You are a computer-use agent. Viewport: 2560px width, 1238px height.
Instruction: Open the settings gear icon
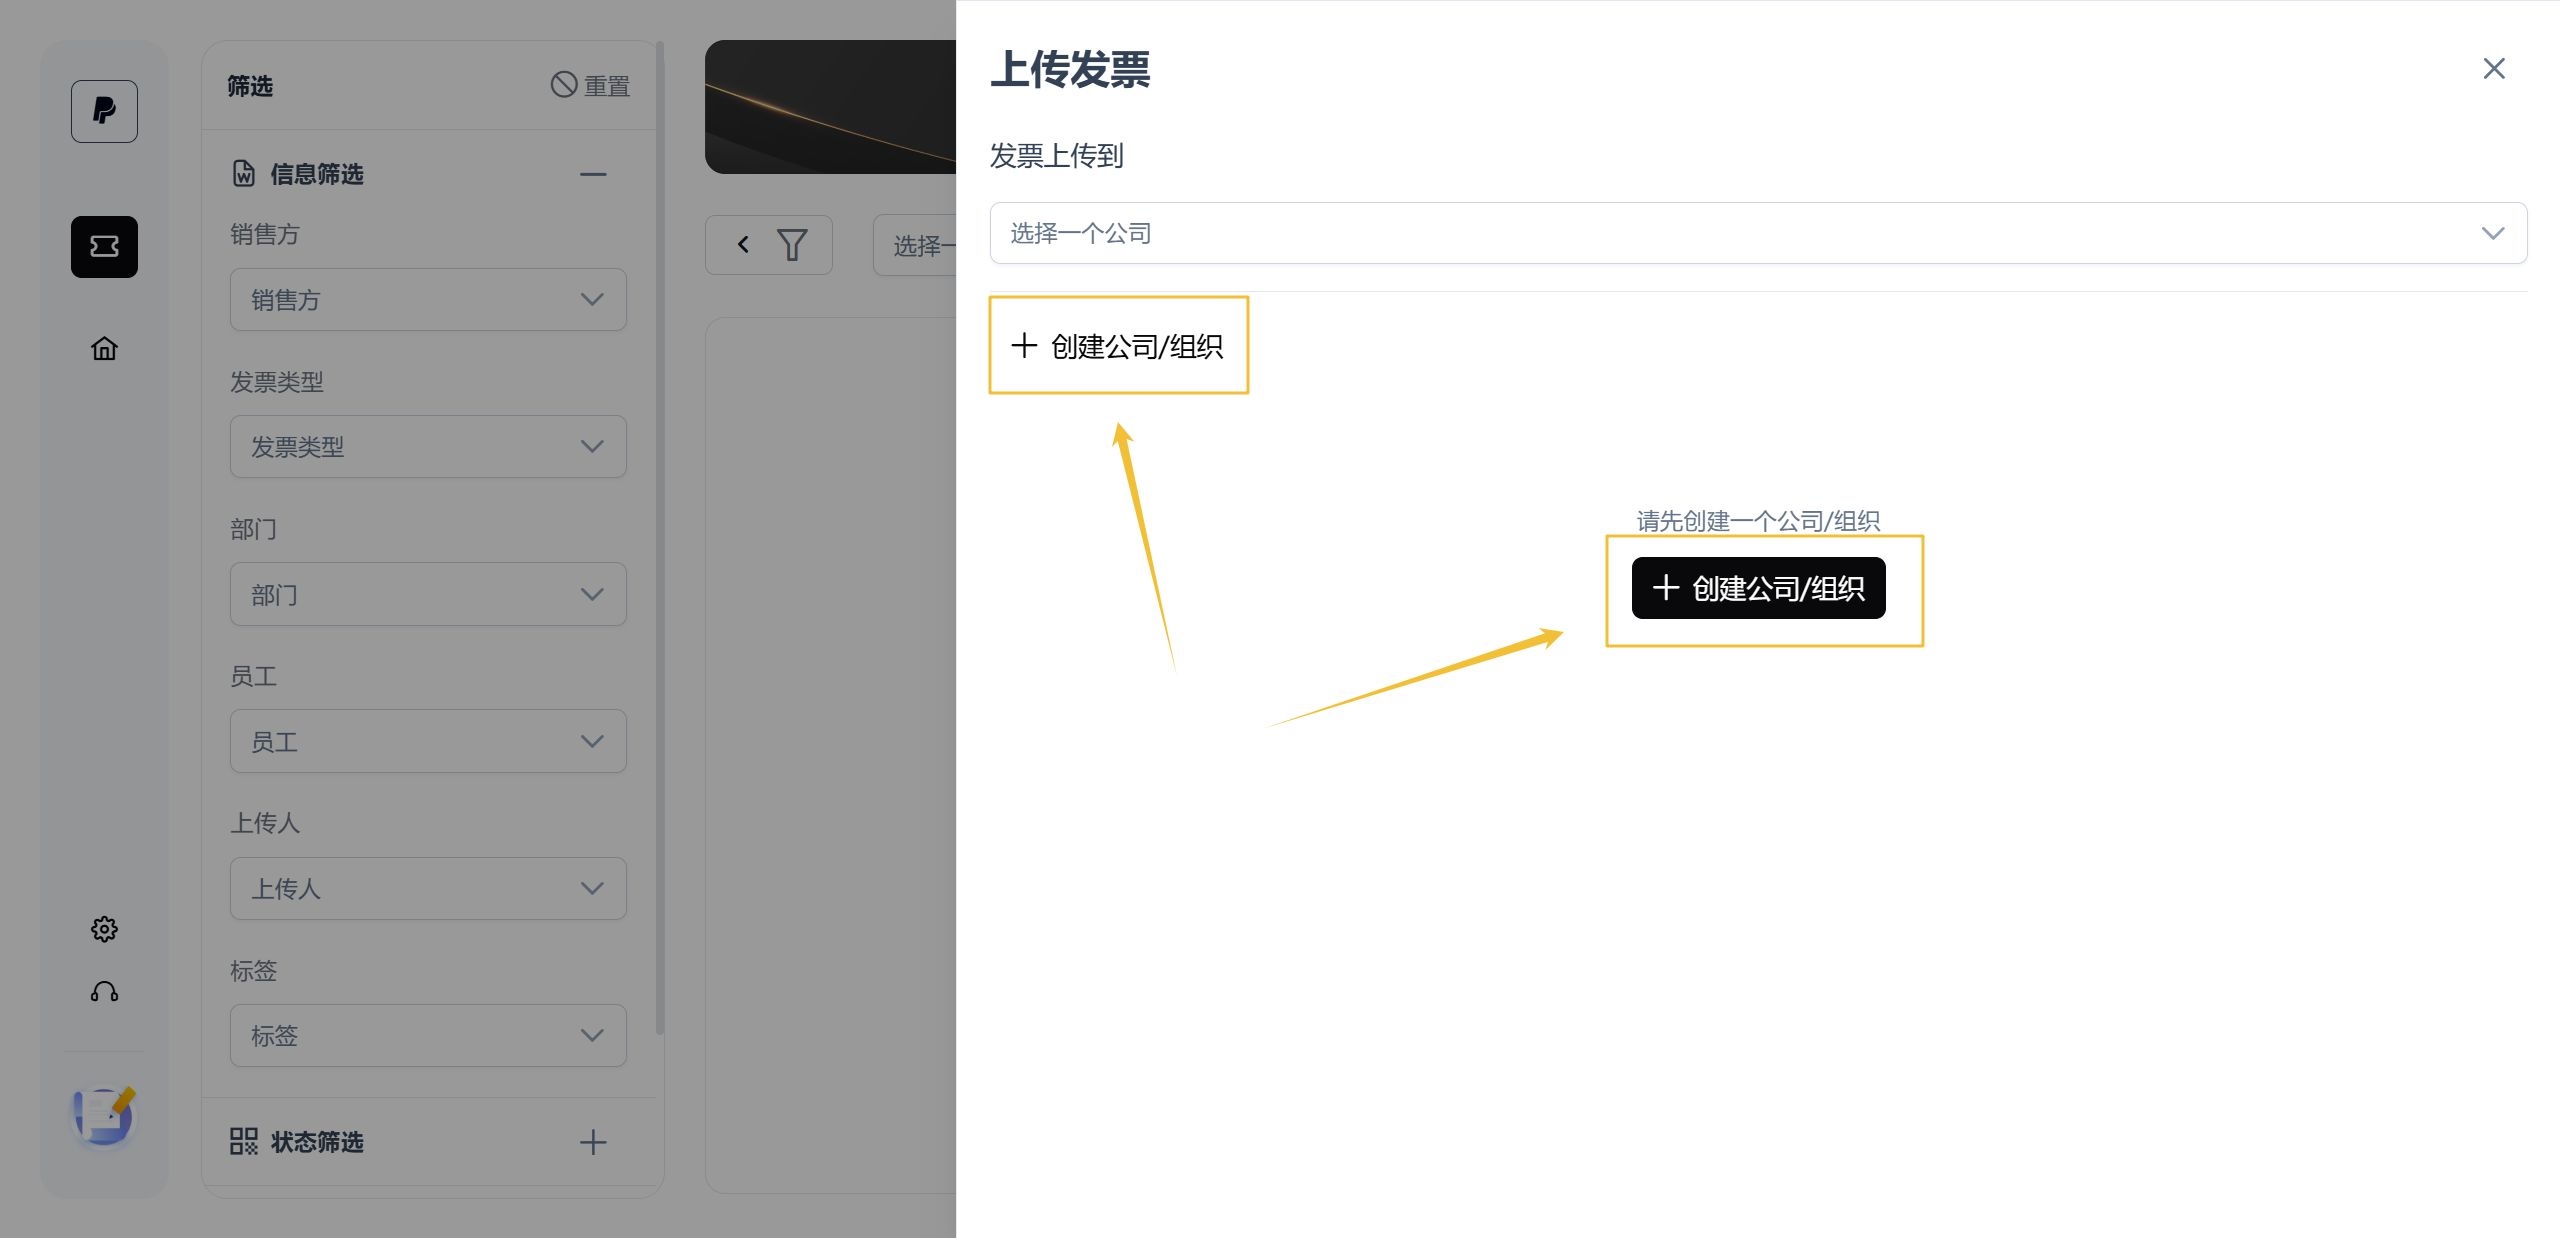(x=104, y=929)
